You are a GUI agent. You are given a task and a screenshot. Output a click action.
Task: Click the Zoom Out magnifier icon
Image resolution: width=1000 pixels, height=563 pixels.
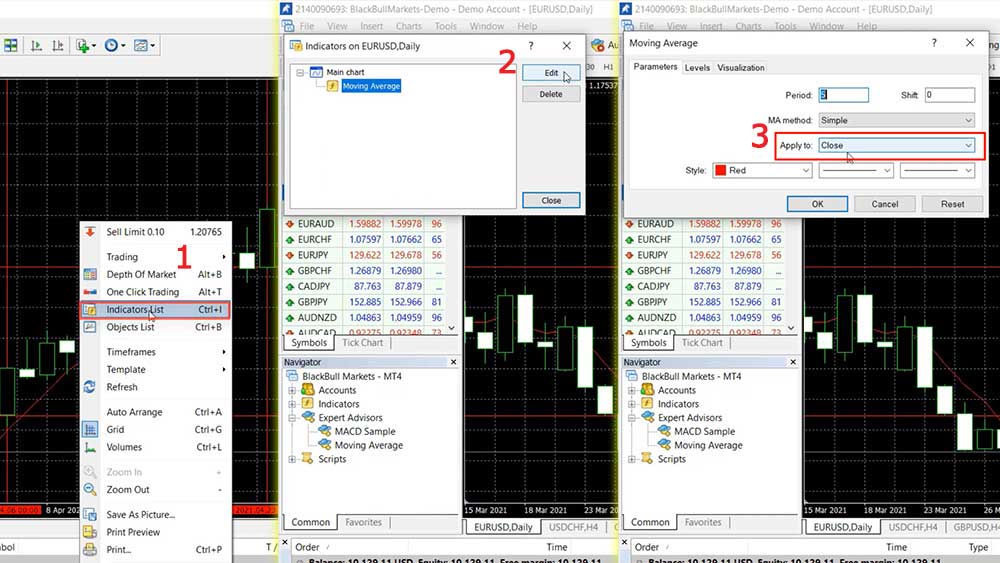pyautogui.click(x=90, y=490)
